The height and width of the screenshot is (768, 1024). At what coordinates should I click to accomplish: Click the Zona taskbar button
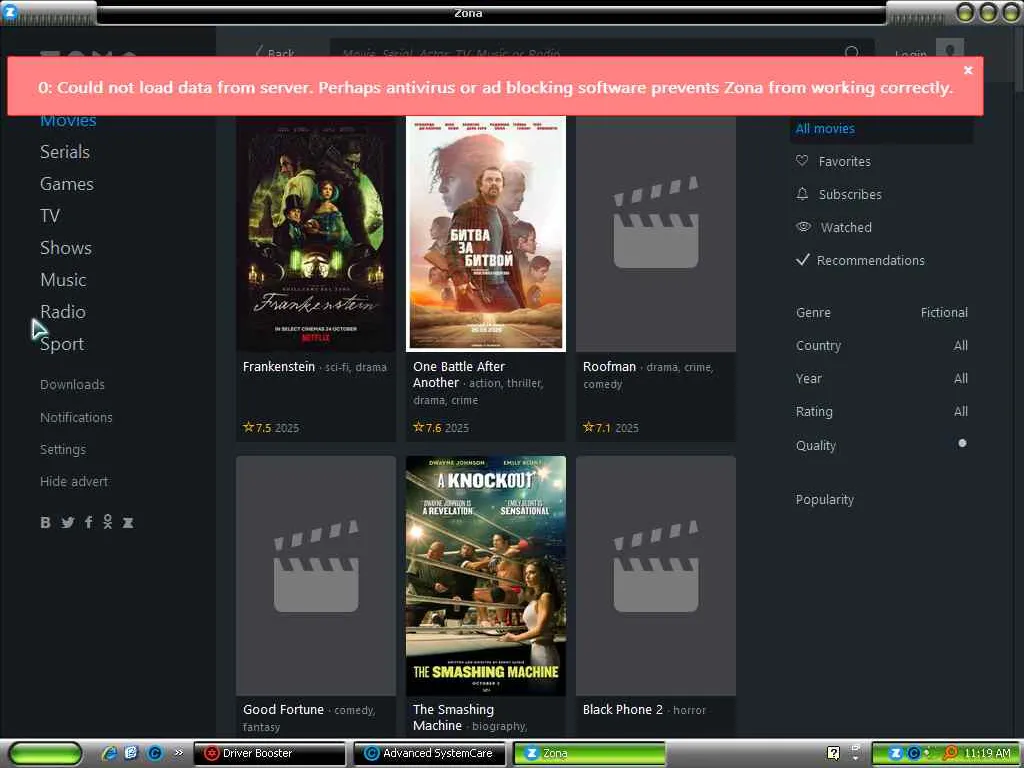(590, 753)
